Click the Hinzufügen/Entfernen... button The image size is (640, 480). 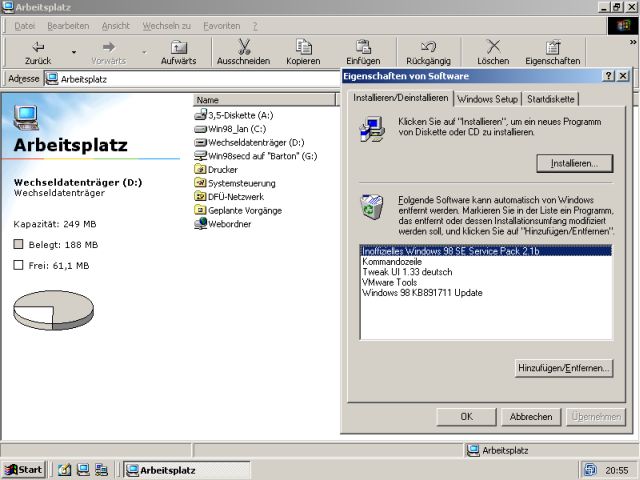(564, 368)
